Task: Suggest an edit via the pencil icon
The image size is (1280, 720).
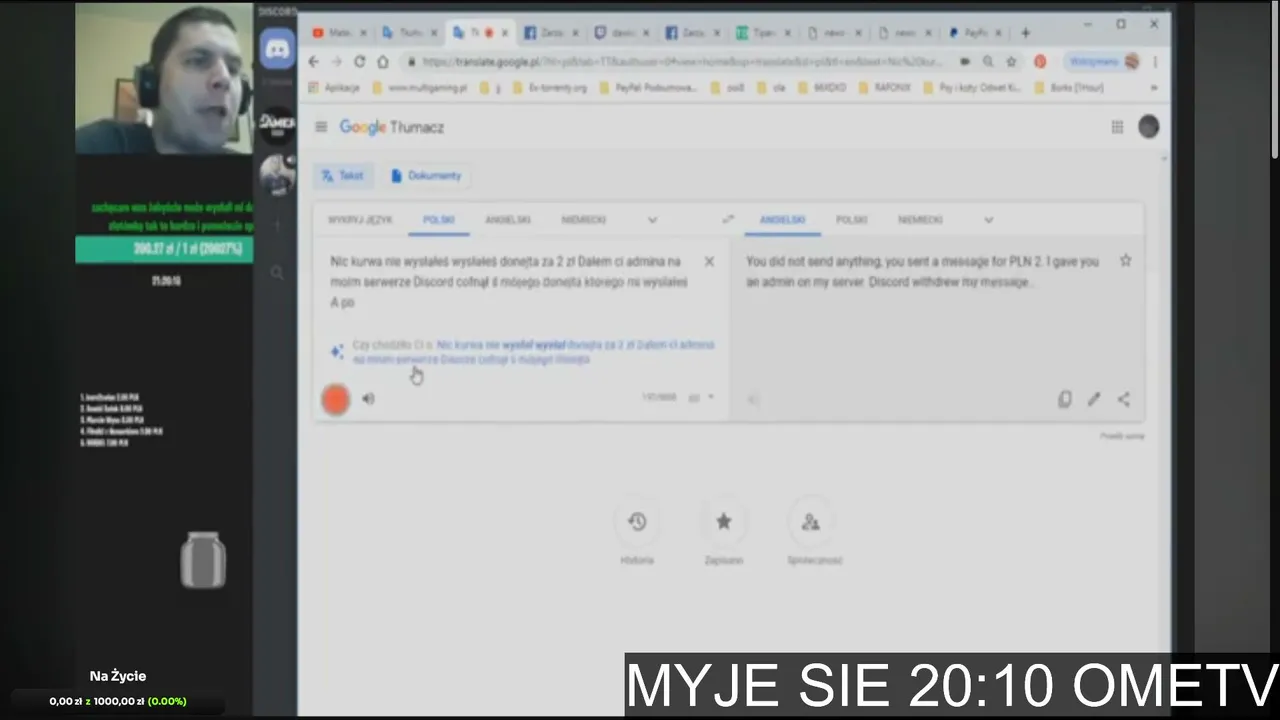Action: click(x=1094, y=399)
